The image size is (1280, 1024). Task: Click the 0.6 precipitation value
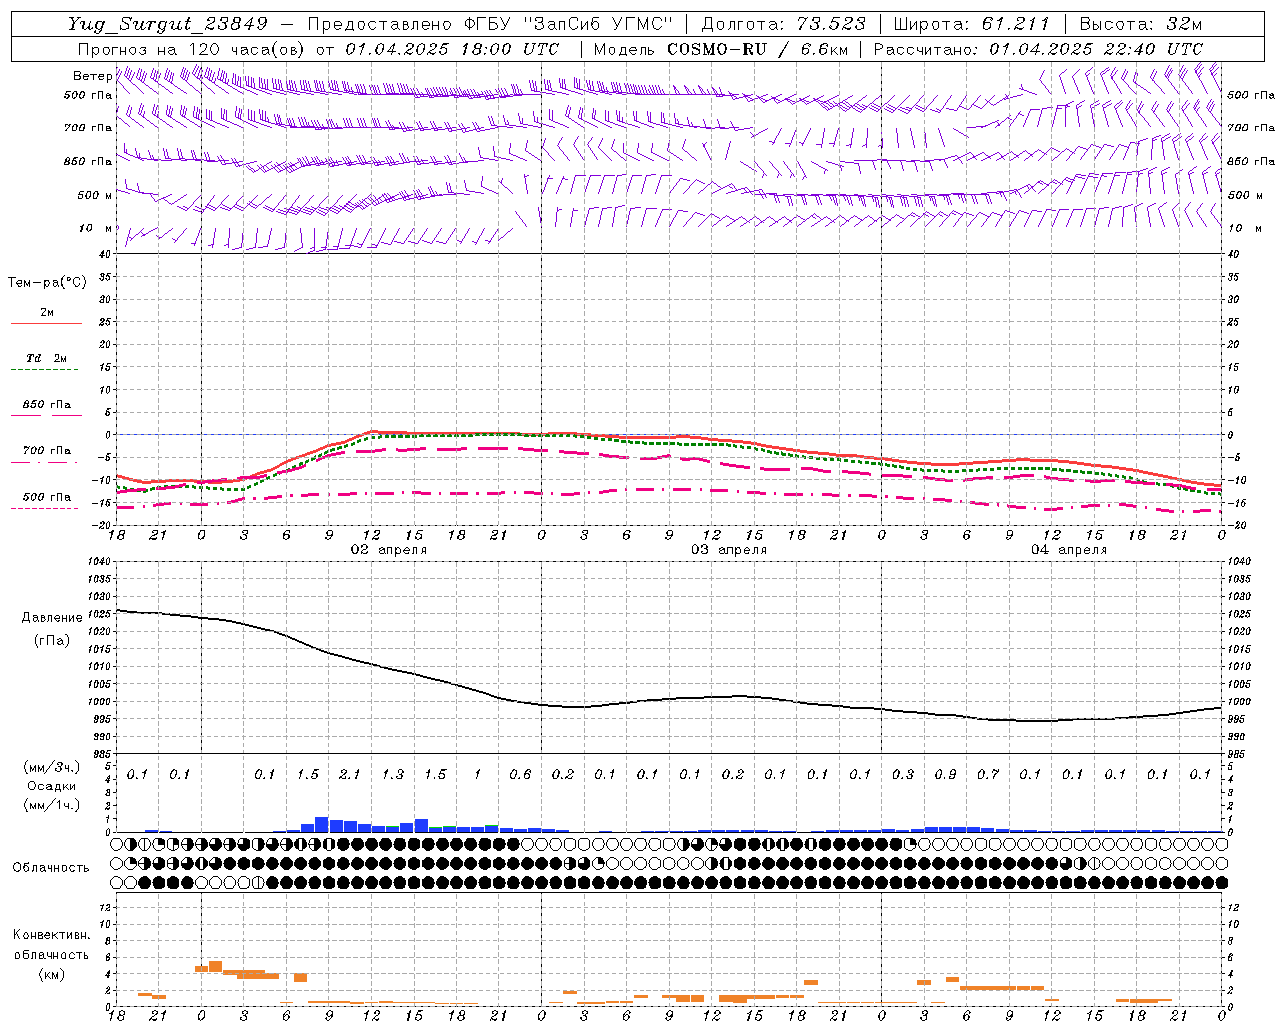pyautogui.click(x=520, y=775)
